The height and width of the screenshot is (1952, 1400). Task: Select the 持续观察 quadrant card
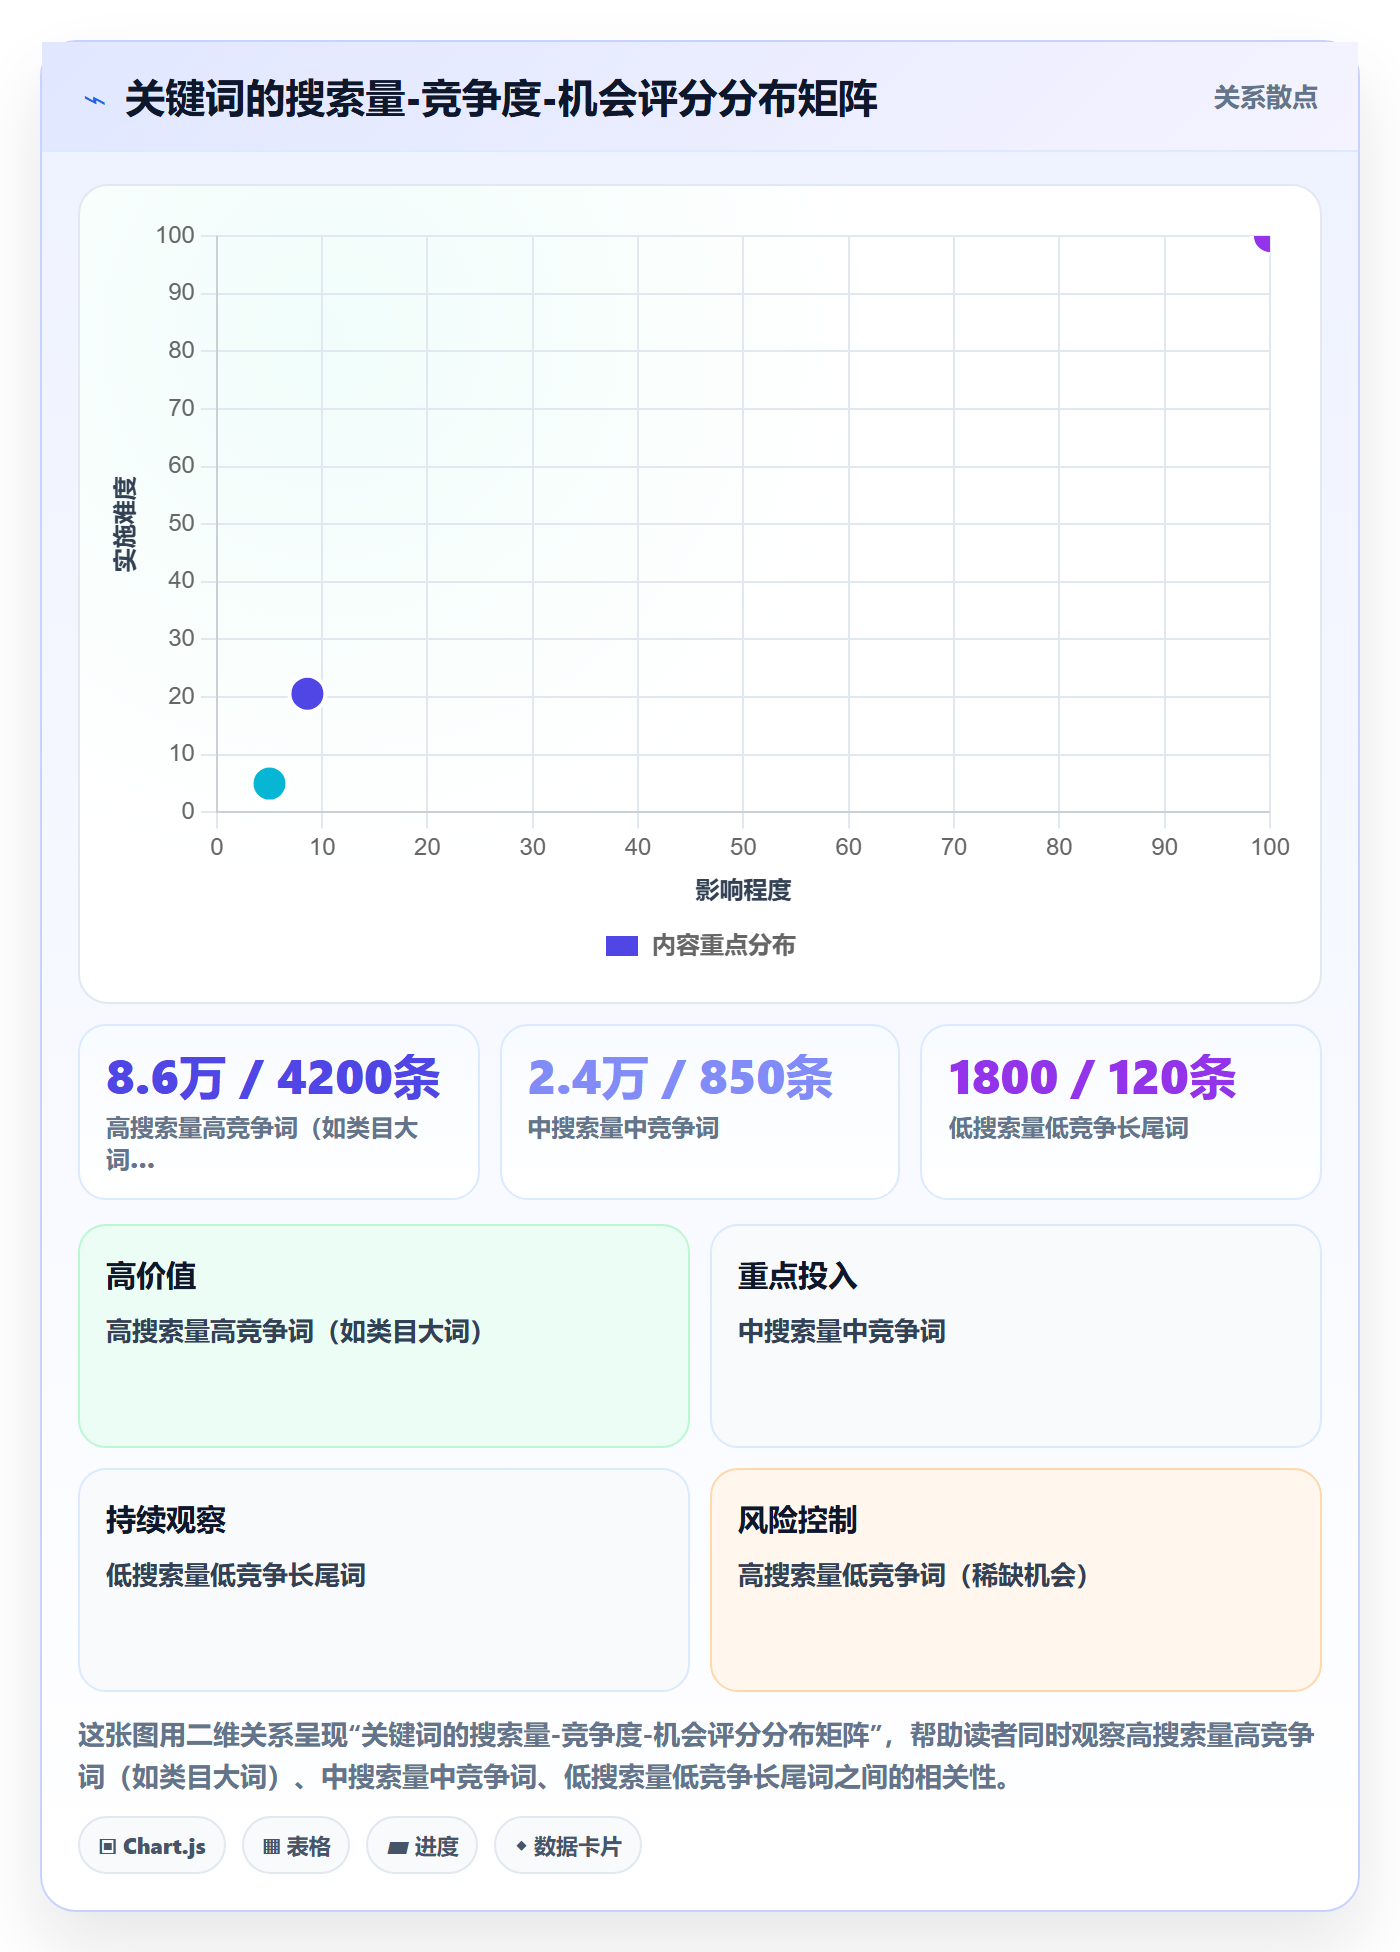[384, 1580]
